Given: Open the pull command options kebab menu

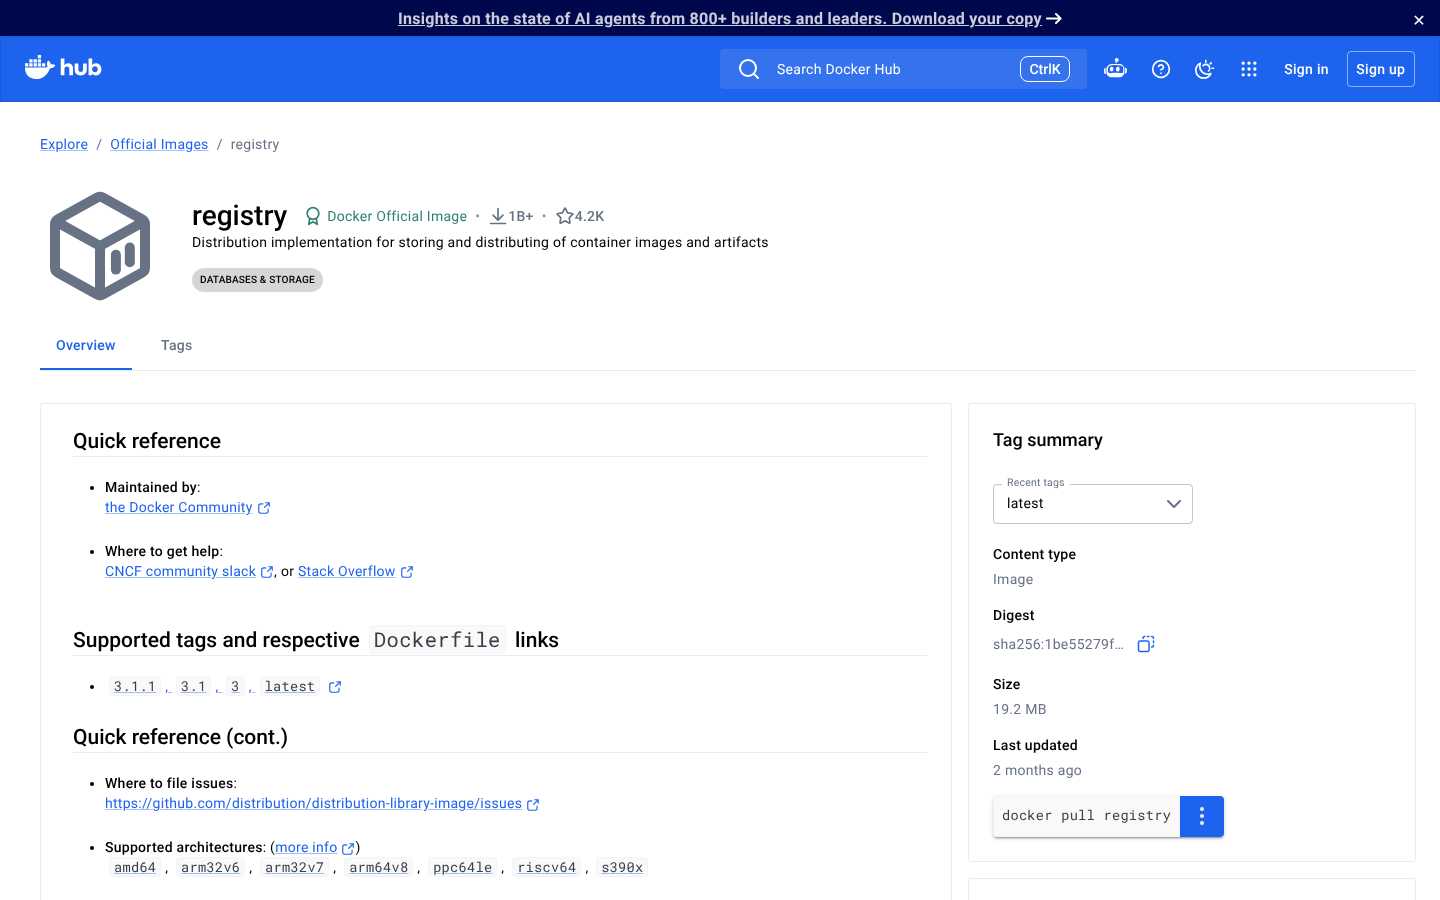Looking at the screenshot, I should point(1202,816).
